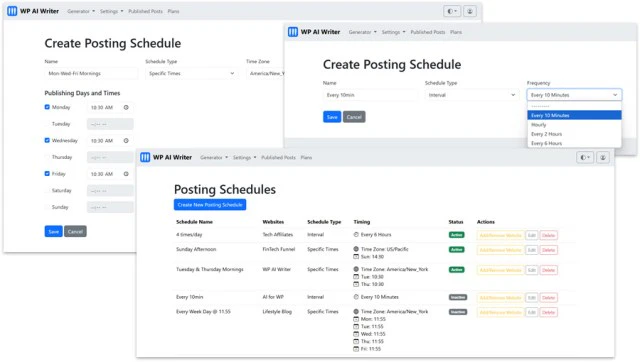Delete the Every Week Day @ 11:55 schedule
Image resolution: width=640 pixels, height=362 pixels.
click(x=548, y=312)
